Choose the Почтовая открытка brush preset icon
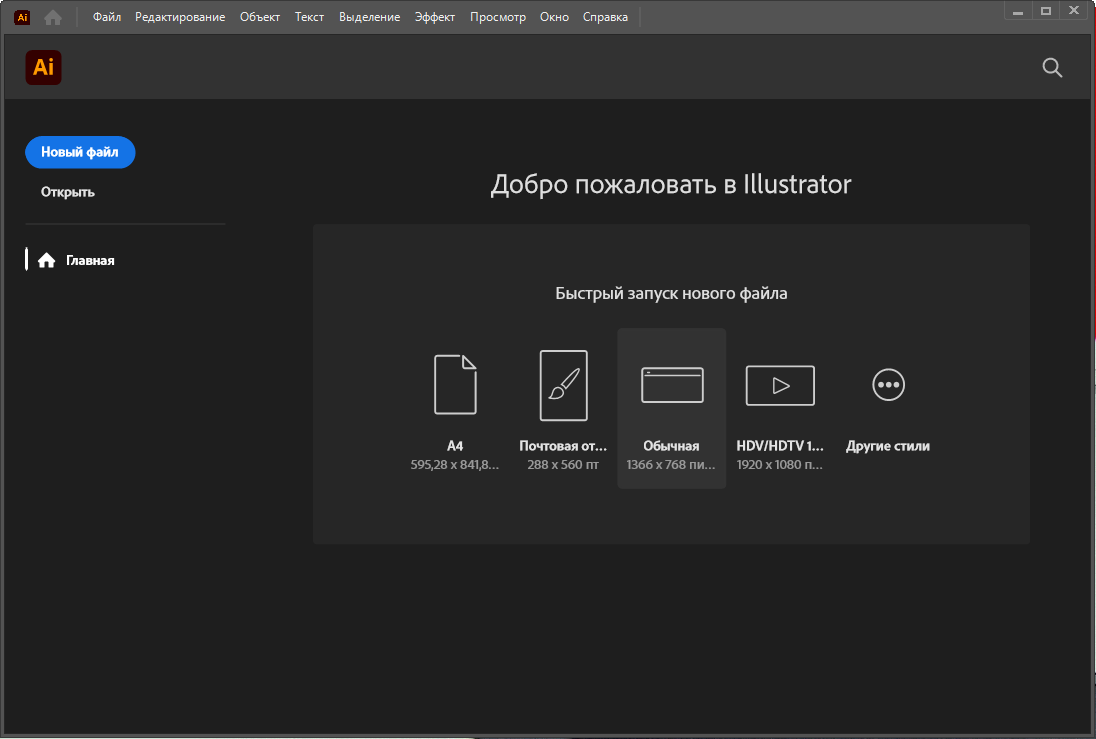1096x739 pixels. coord(563,385)
